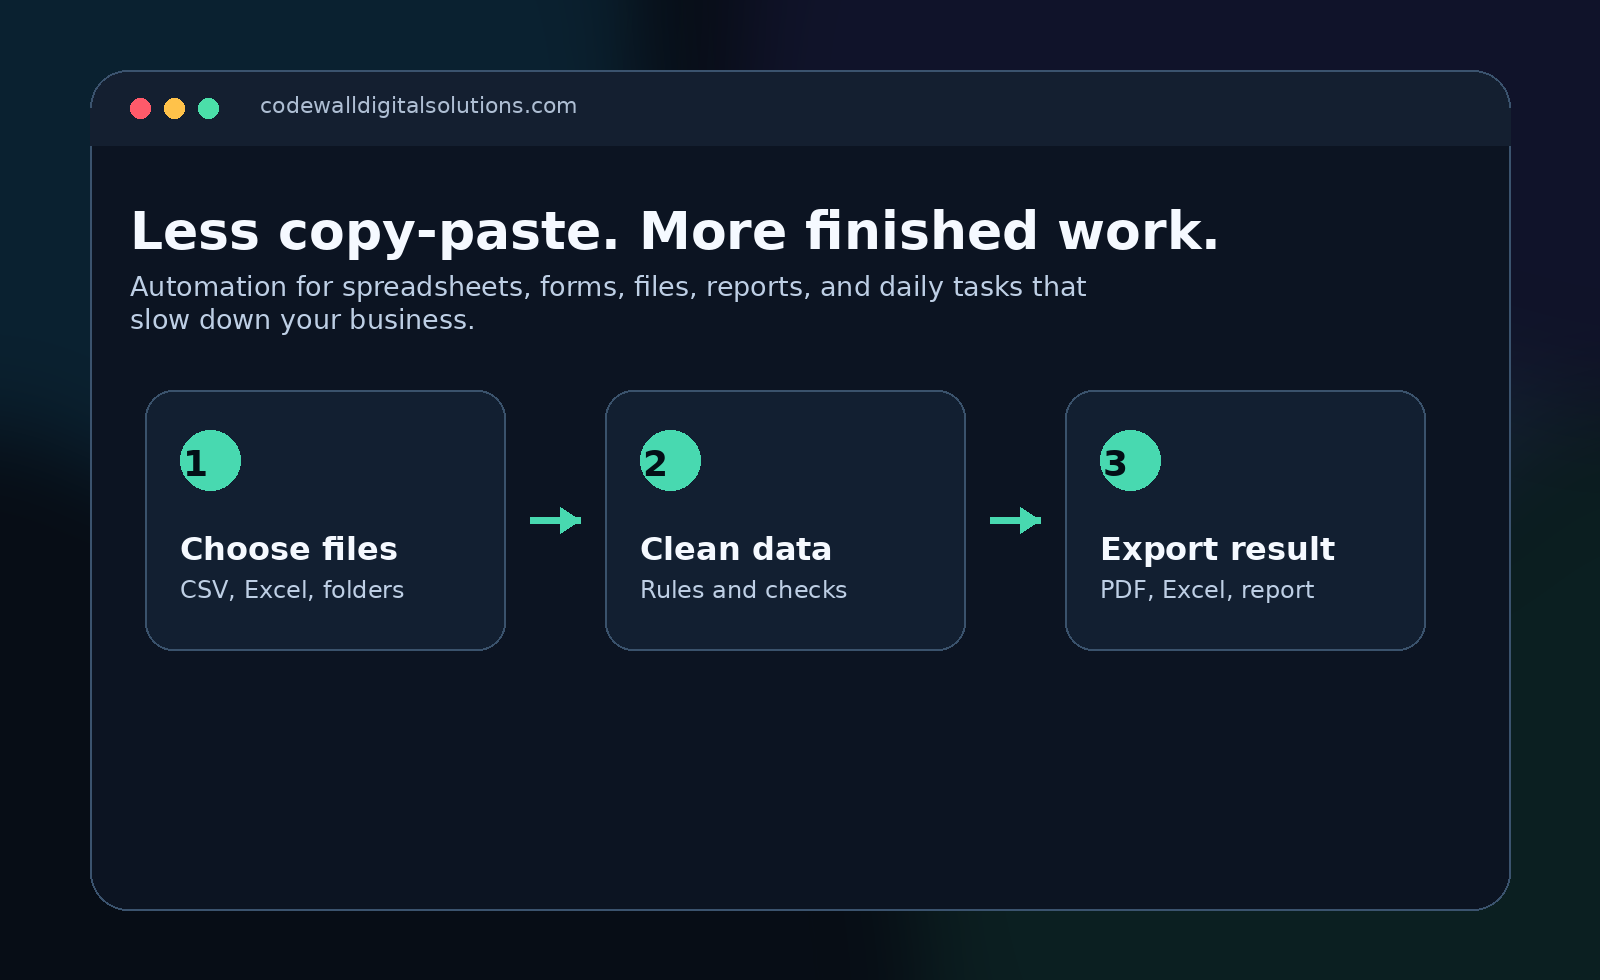Click the 'Less copy-paste. More finished work.' headline
This screenshot has height=980, width=1600.
675,232
